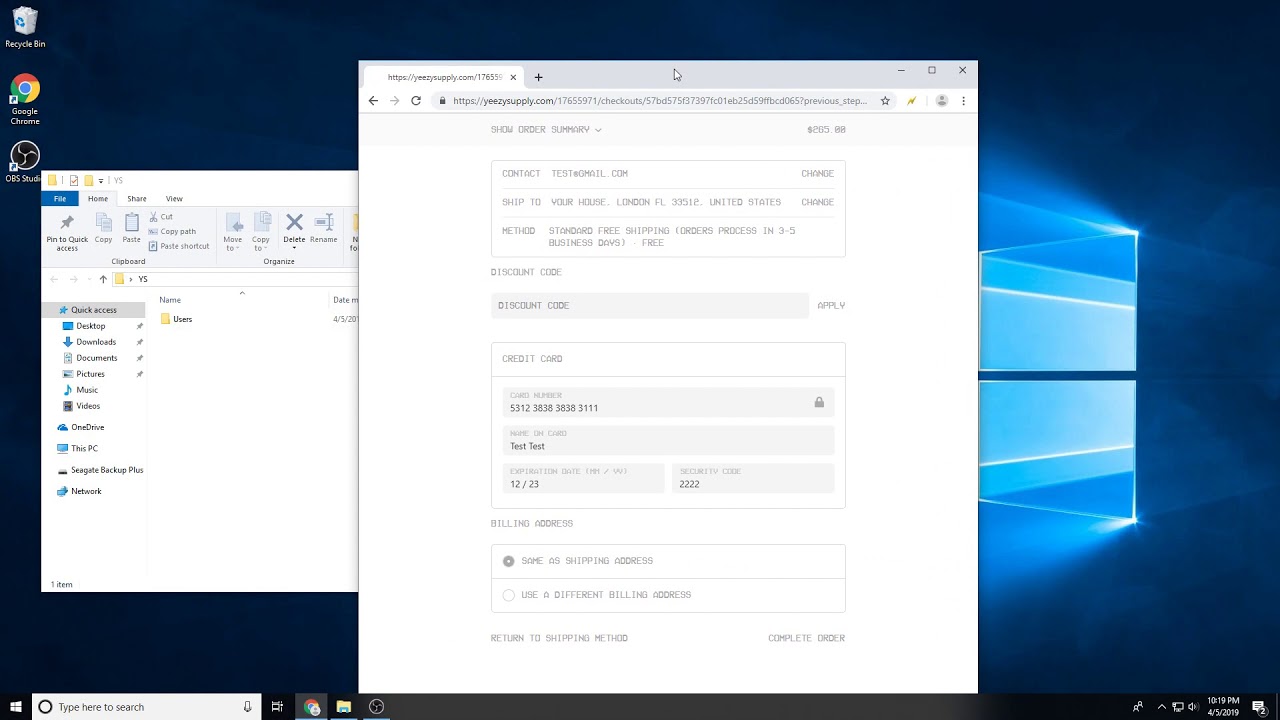
Task: Click the Properties checkmark icon in Explorer title bar
Action: tap(73, 181)
